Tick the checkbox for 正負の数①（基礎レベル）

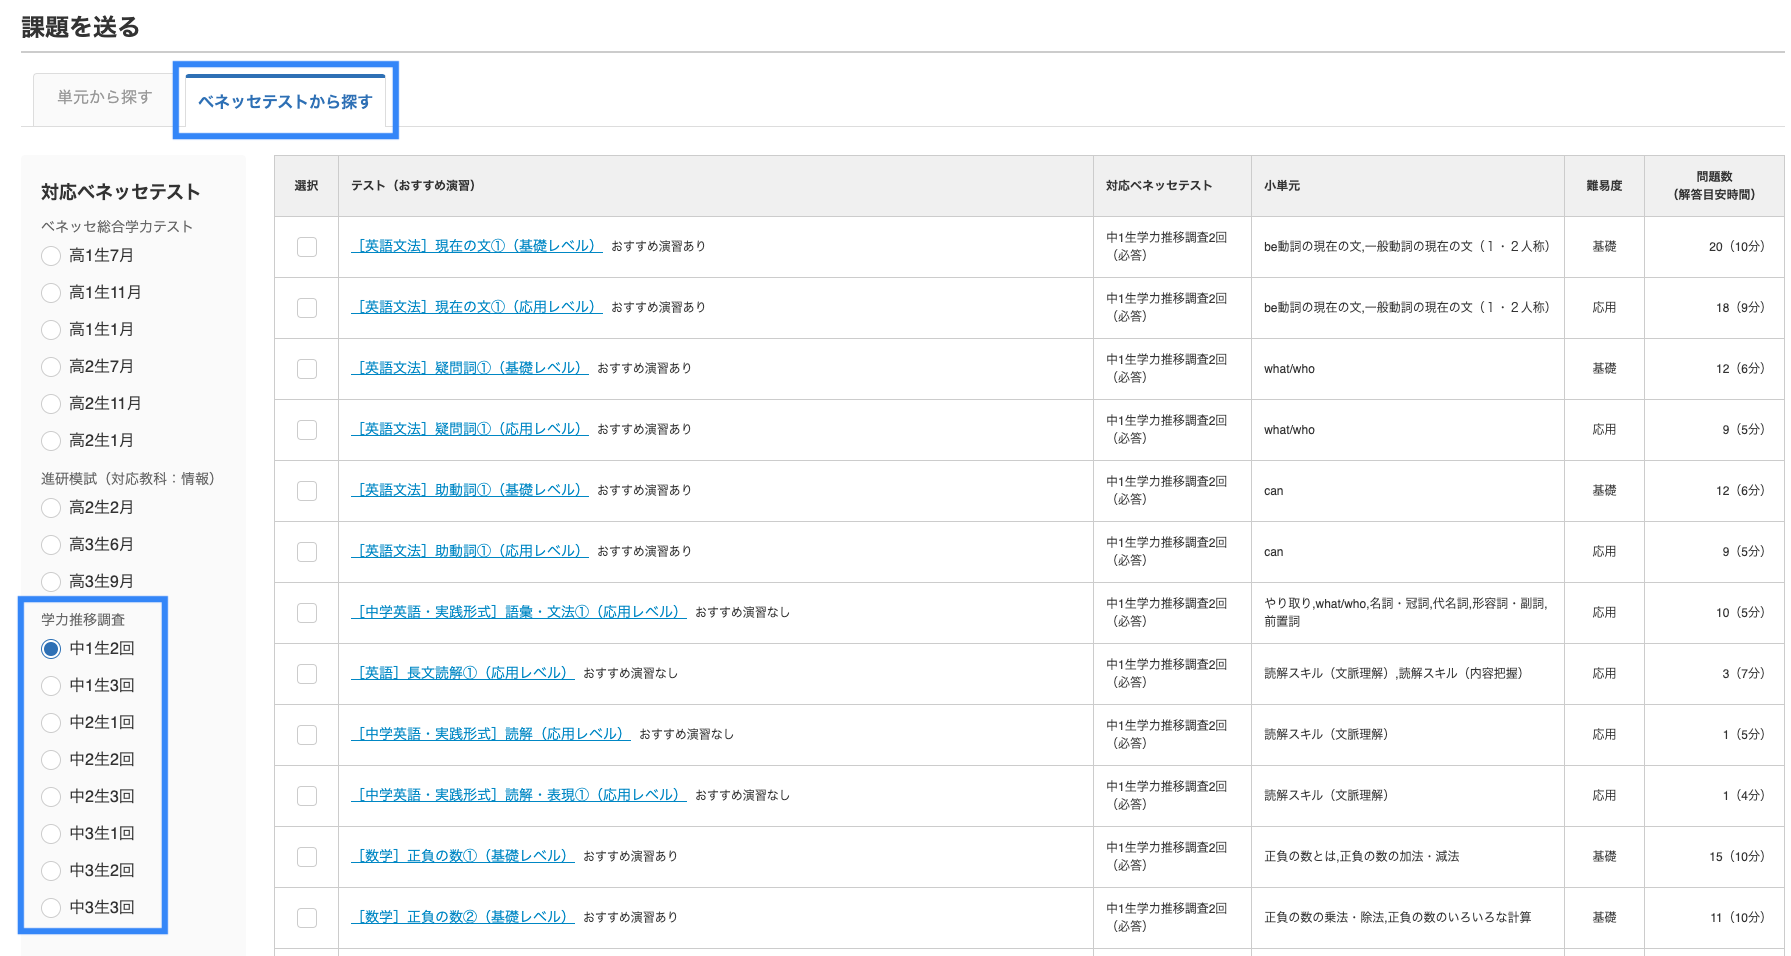(x=307, y=857)
